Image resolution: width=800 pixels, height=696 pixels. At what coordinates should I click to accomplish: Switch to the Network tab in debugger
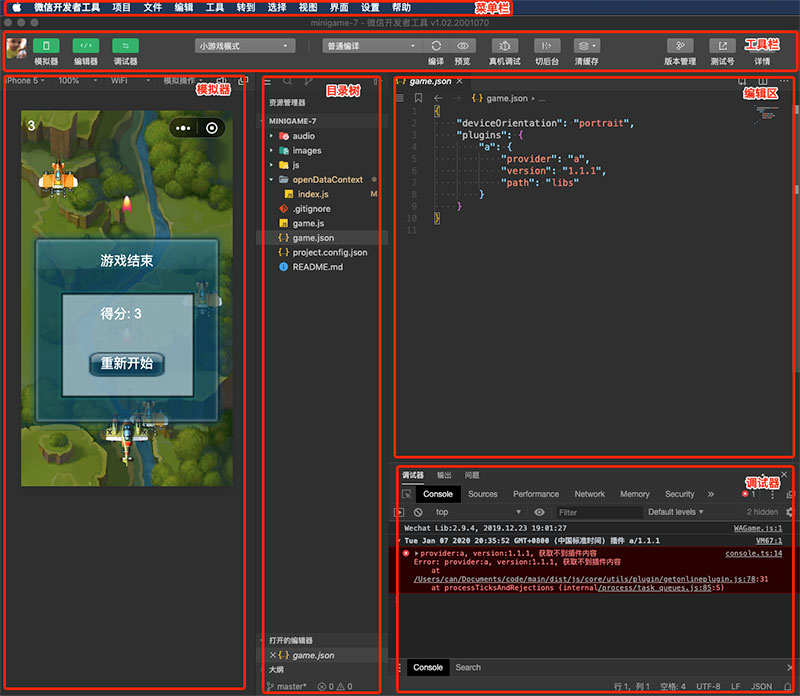[589, 494]
